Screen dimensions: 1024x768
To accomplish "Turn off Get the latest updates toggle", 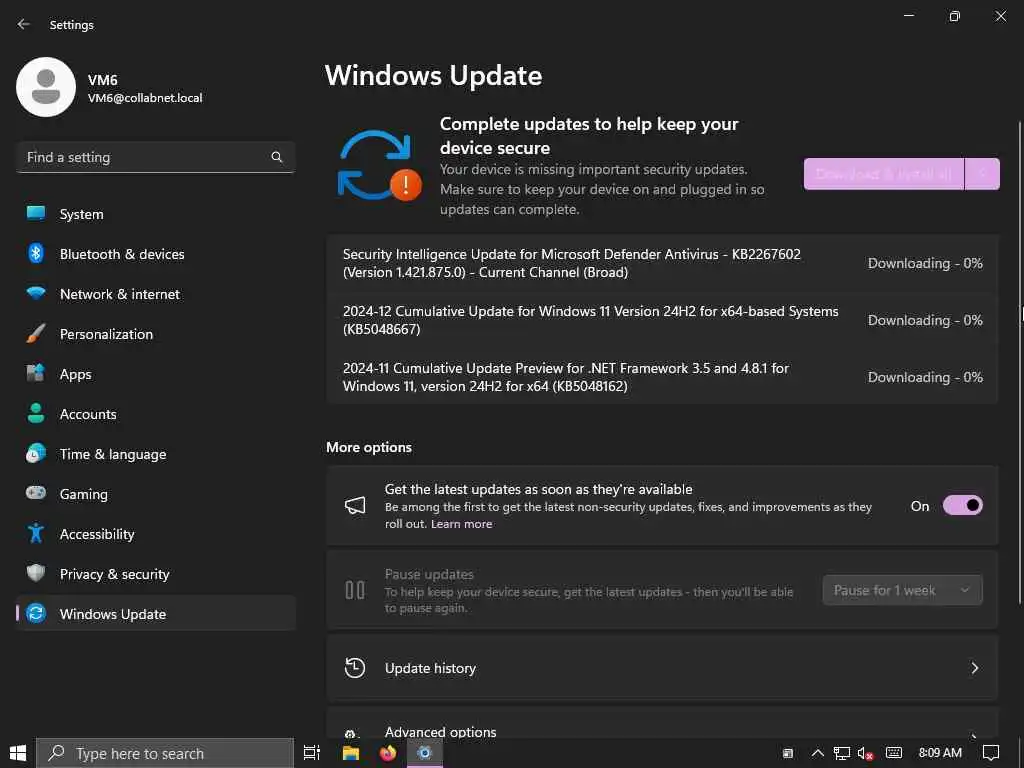I will click(963, 505).
